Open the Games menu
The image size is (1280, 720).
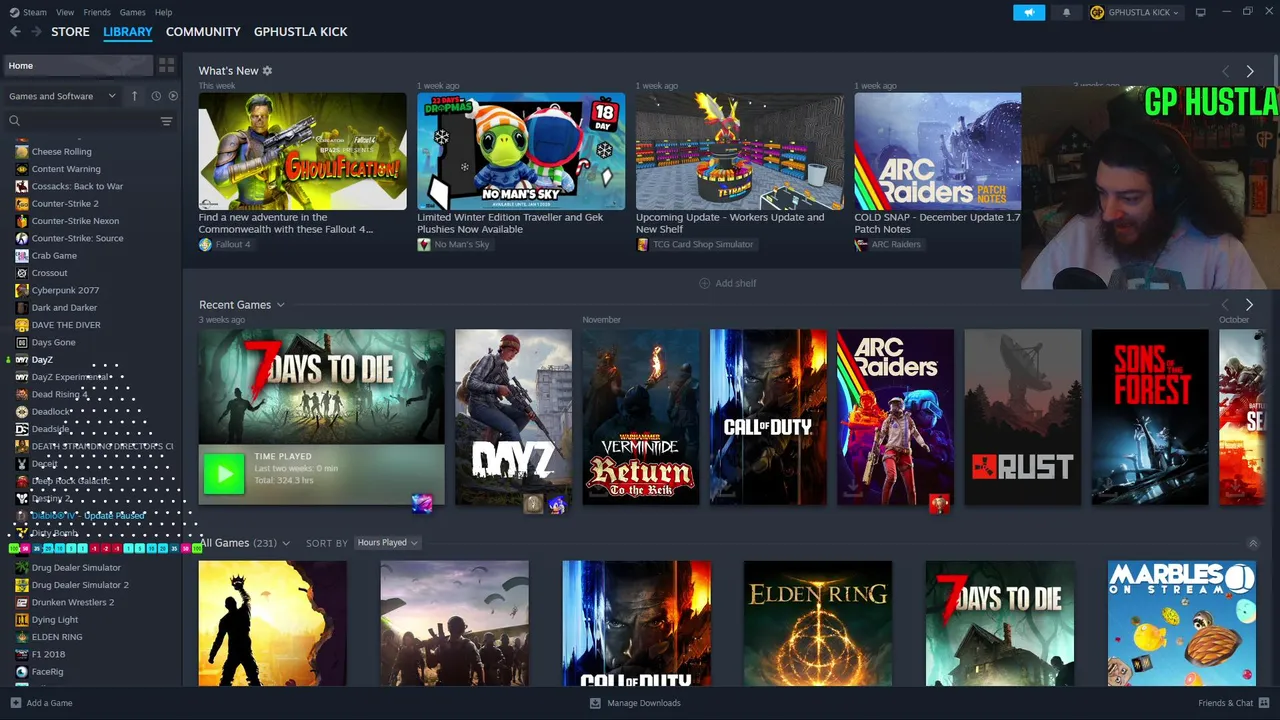click(133, 12)
